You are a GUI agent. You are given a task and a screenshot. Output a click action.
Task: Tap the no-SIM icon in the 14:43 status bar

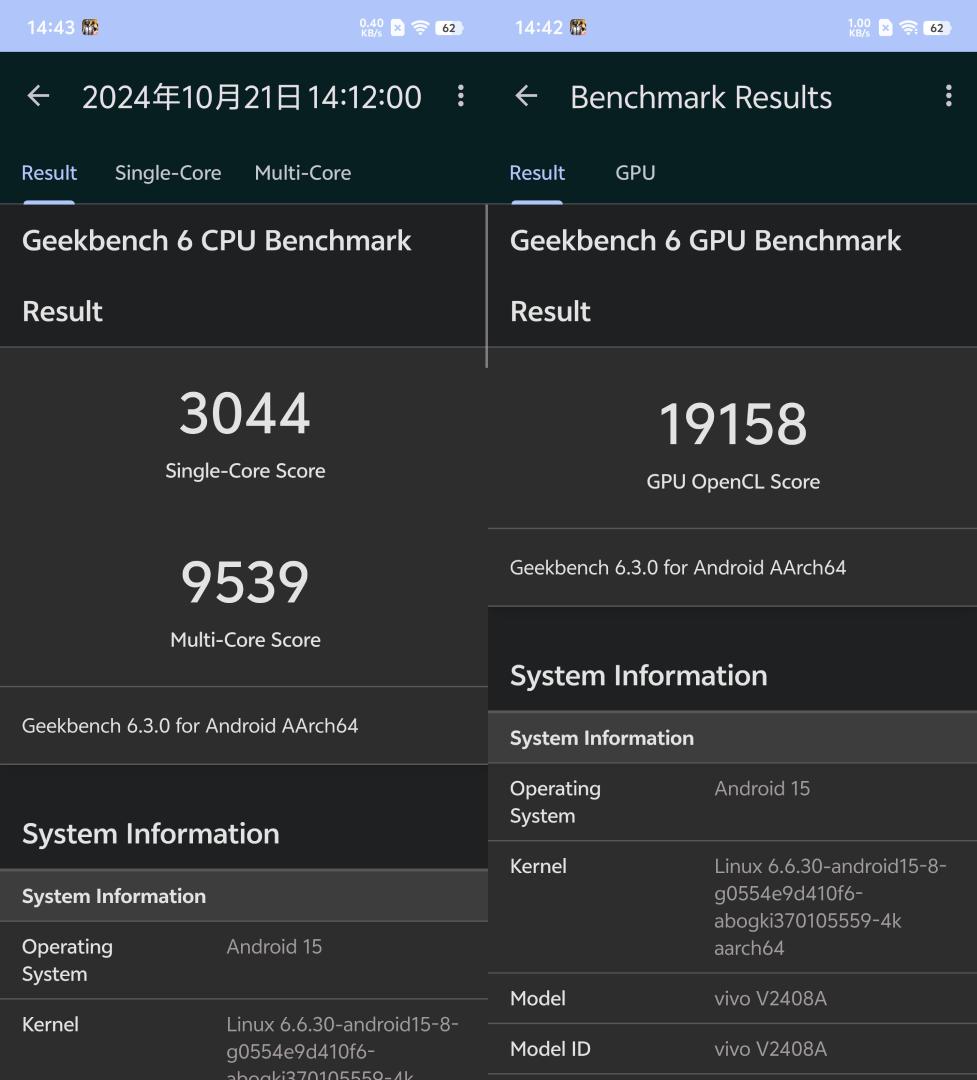398,28
